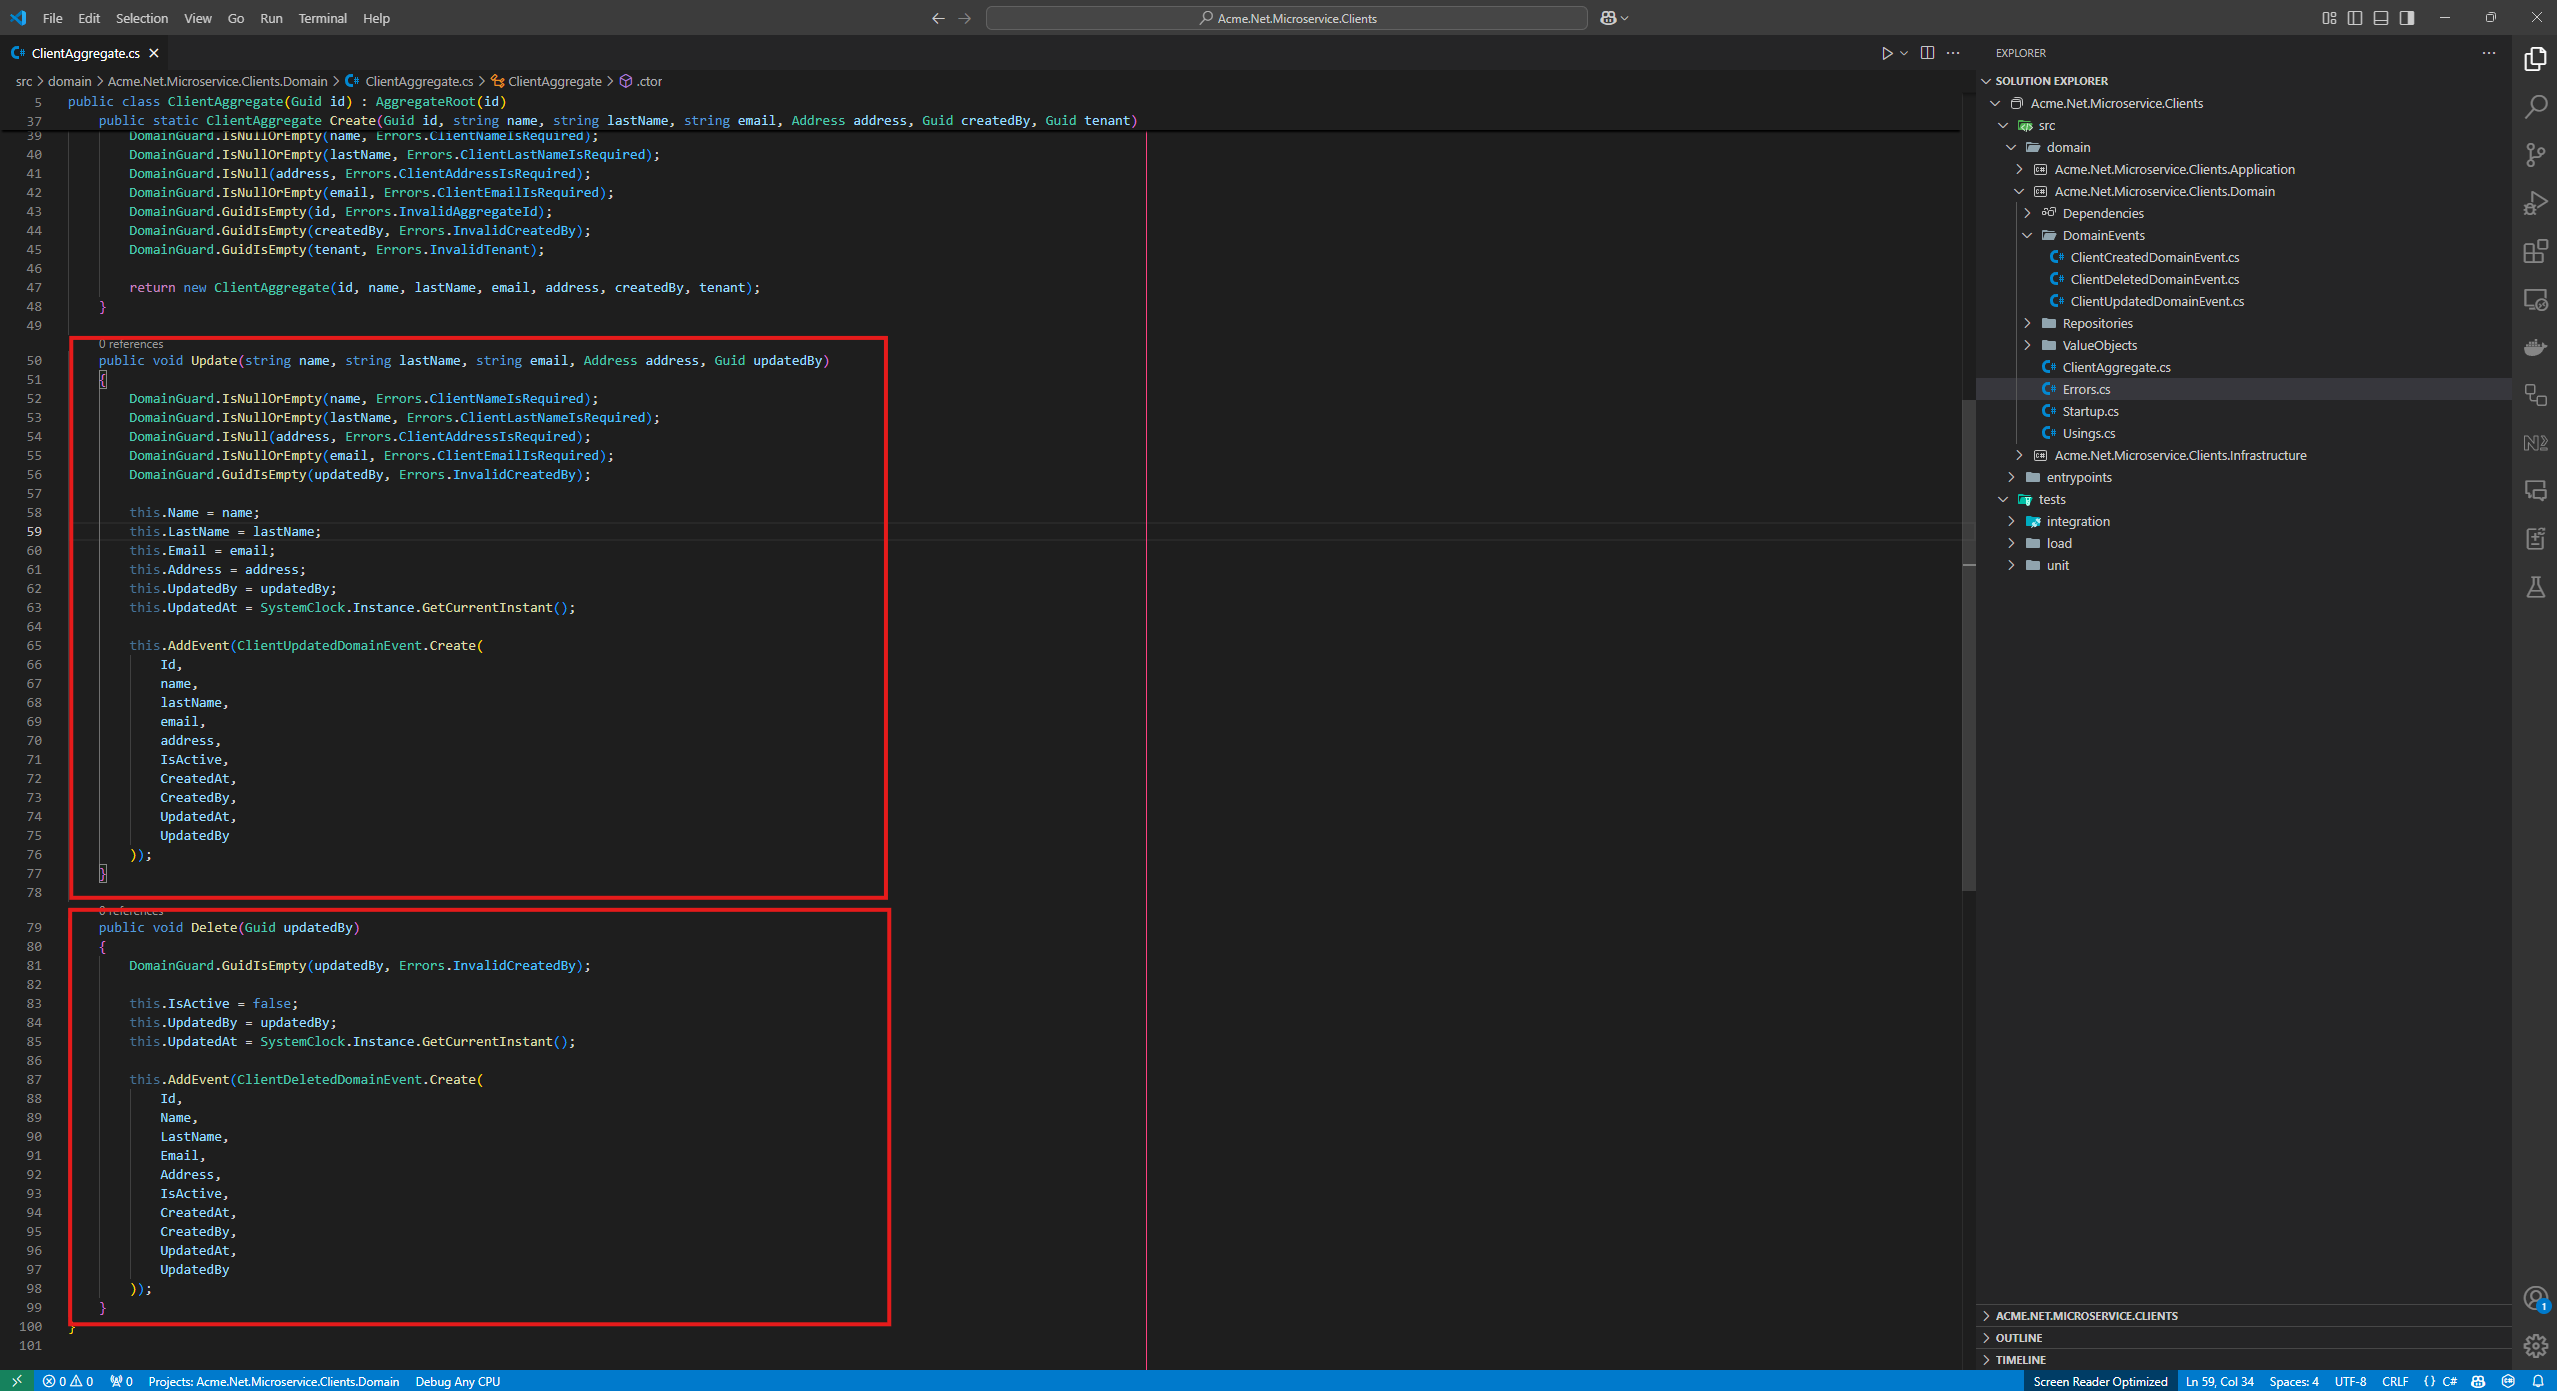Click the Go Forward arrow in title bar
Screen dimensions: 2557x1391
[x=964, y=18]
